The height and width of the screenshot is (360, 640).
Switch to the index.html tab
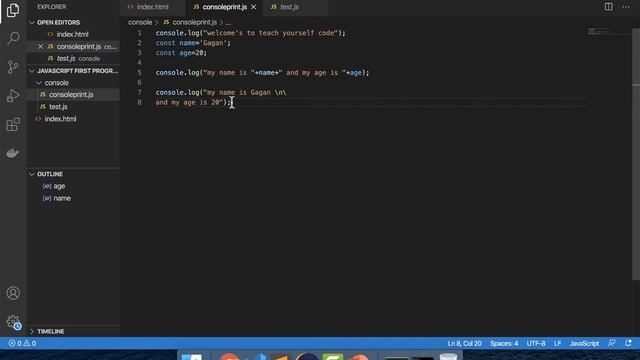tap(152, 7)
